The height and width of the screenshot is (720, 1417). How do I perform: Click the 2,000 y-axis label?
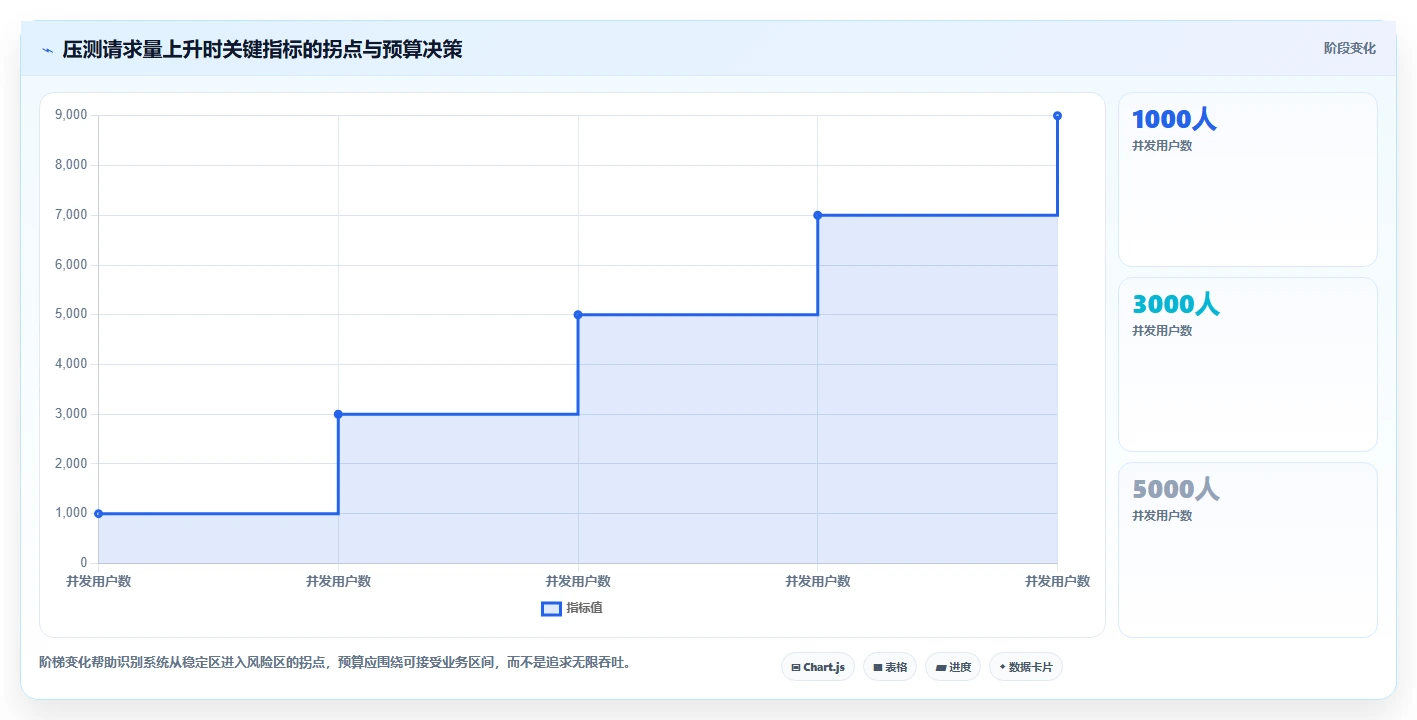click(71, 464)
